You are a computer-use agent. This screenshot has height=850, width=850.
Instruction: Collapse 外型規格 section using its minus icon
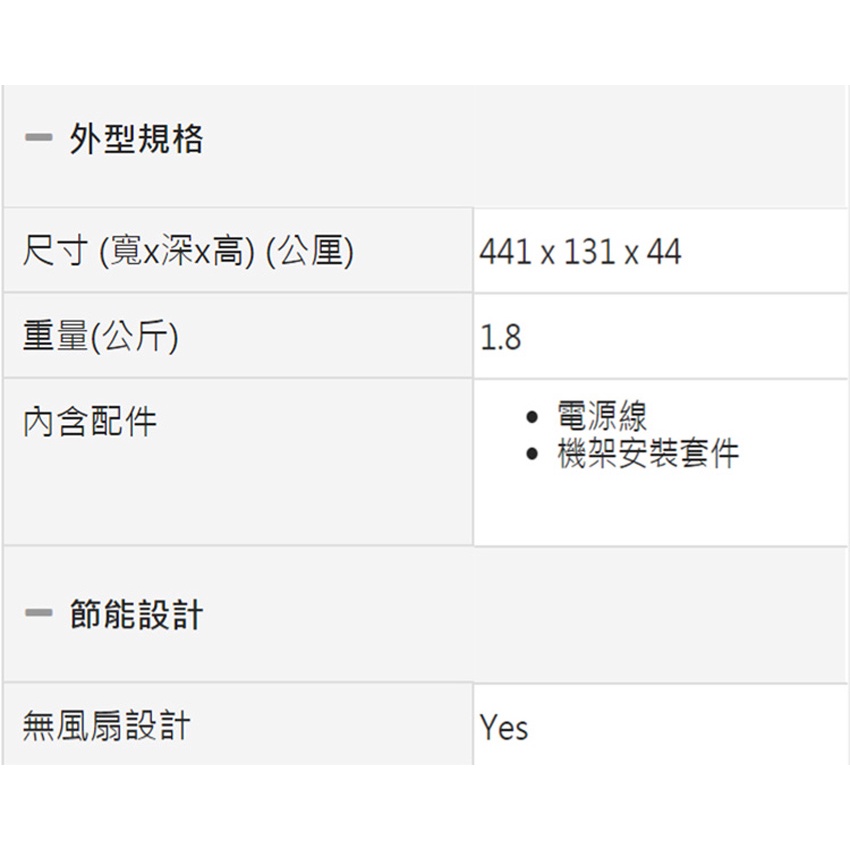click(x=39, y=139)
